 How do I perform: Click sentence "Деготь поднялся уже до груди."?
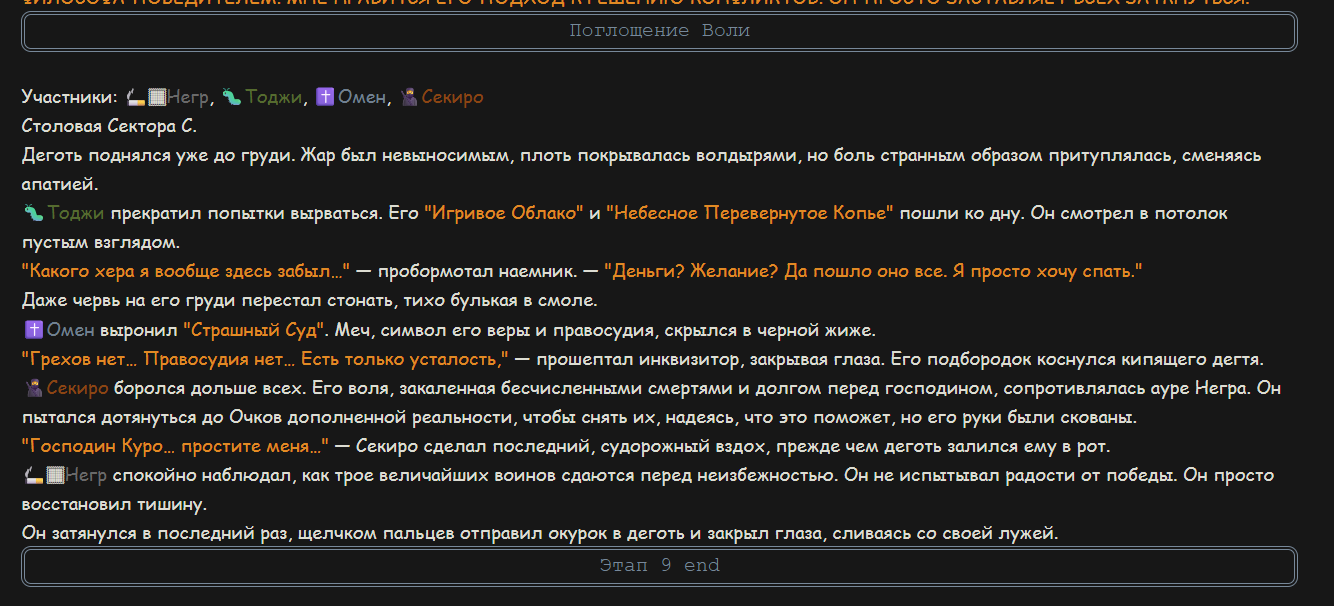(x=158, y=155)
